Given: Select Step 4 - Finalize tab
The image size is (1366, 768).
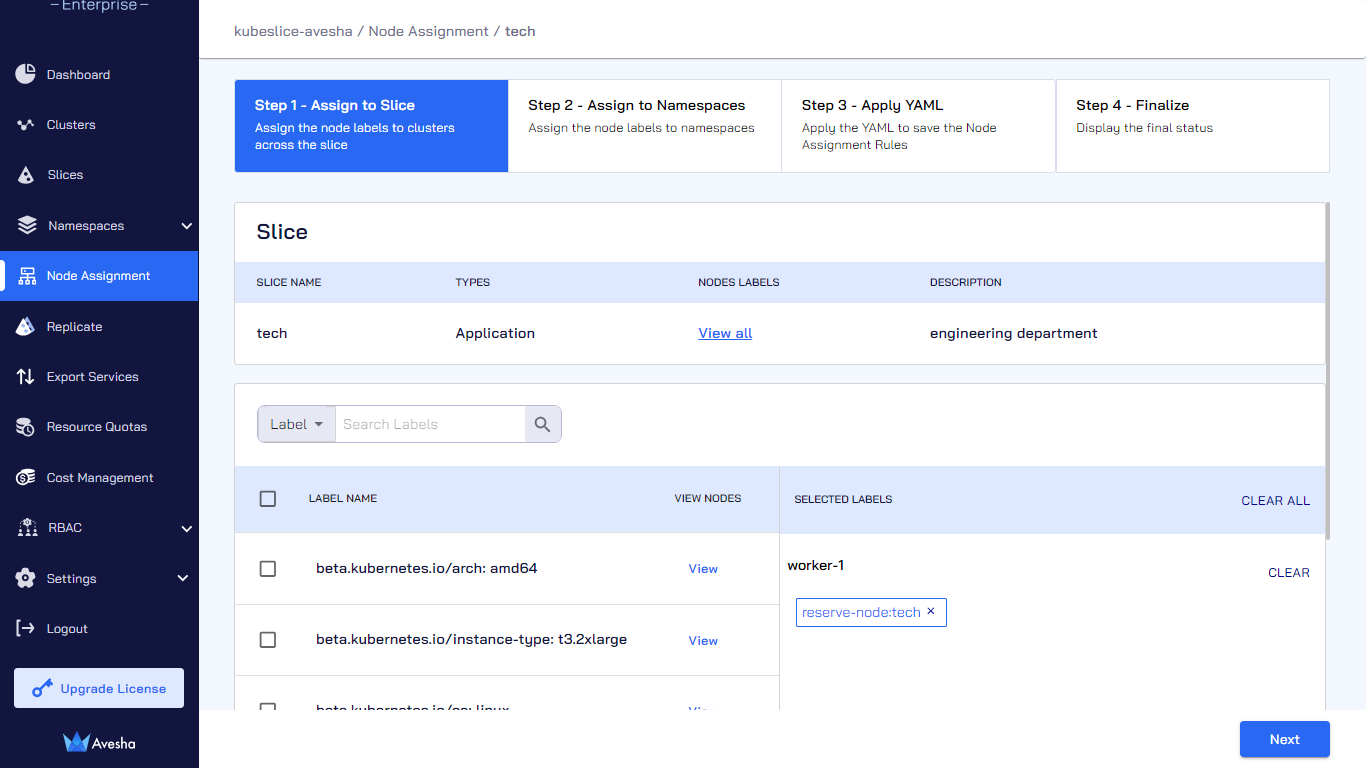Looking at the screenshot, I should tap(1193, 126).
